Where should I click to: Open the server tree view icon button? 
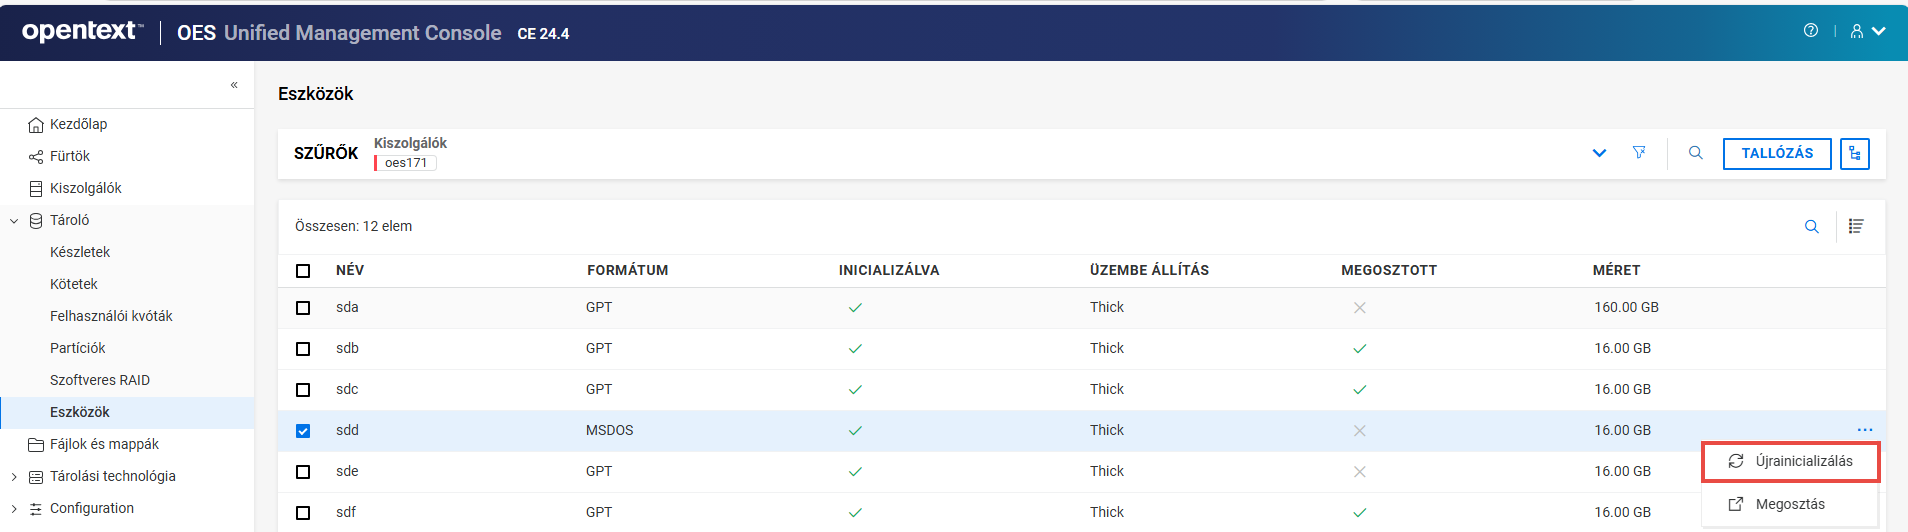click(x=1854, y=153)
